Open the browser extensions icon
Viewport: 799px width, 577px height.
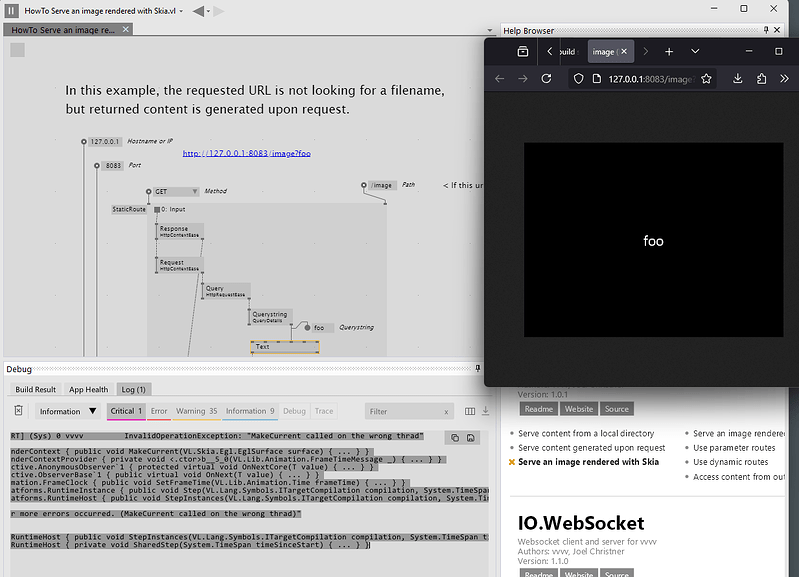pos(761,78)
